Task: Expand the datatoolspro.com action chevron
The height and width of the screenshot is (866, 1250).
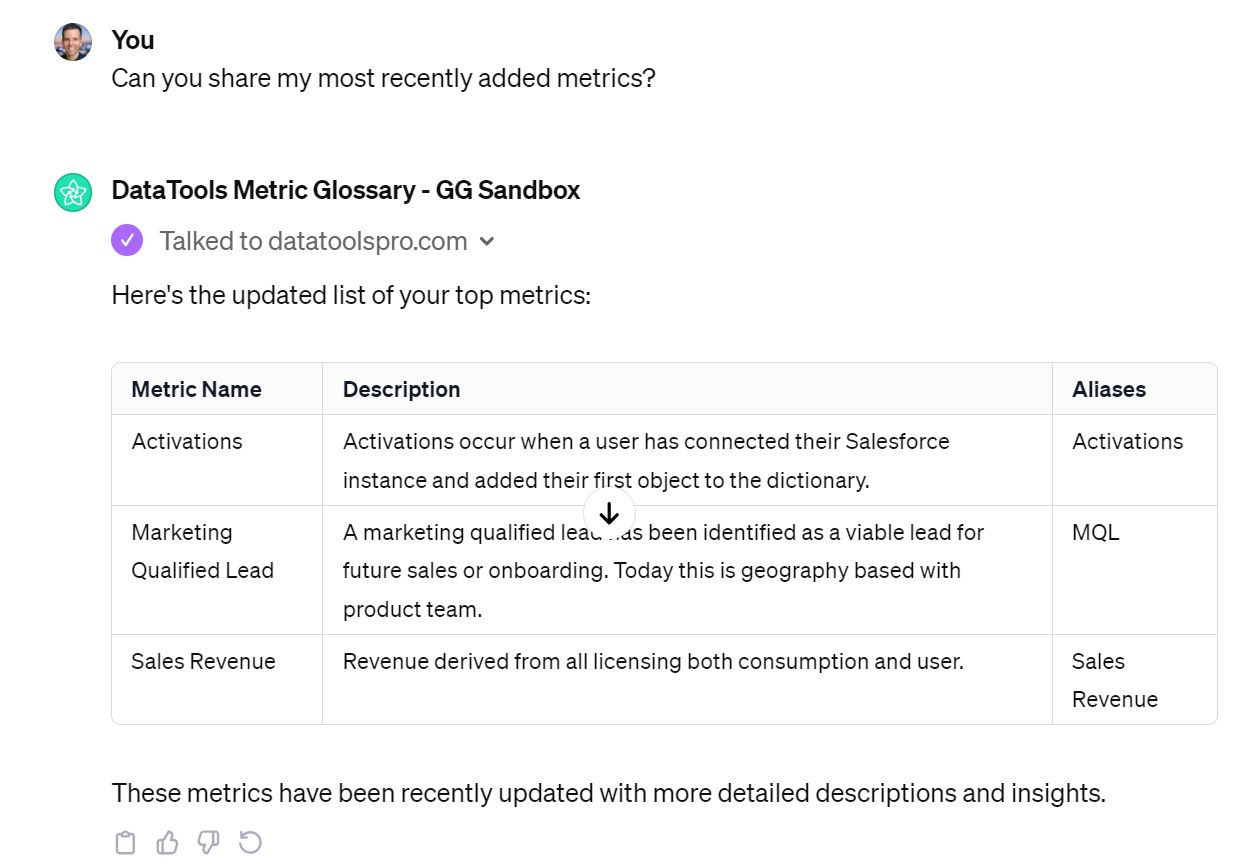Action: tap(487, 242)
